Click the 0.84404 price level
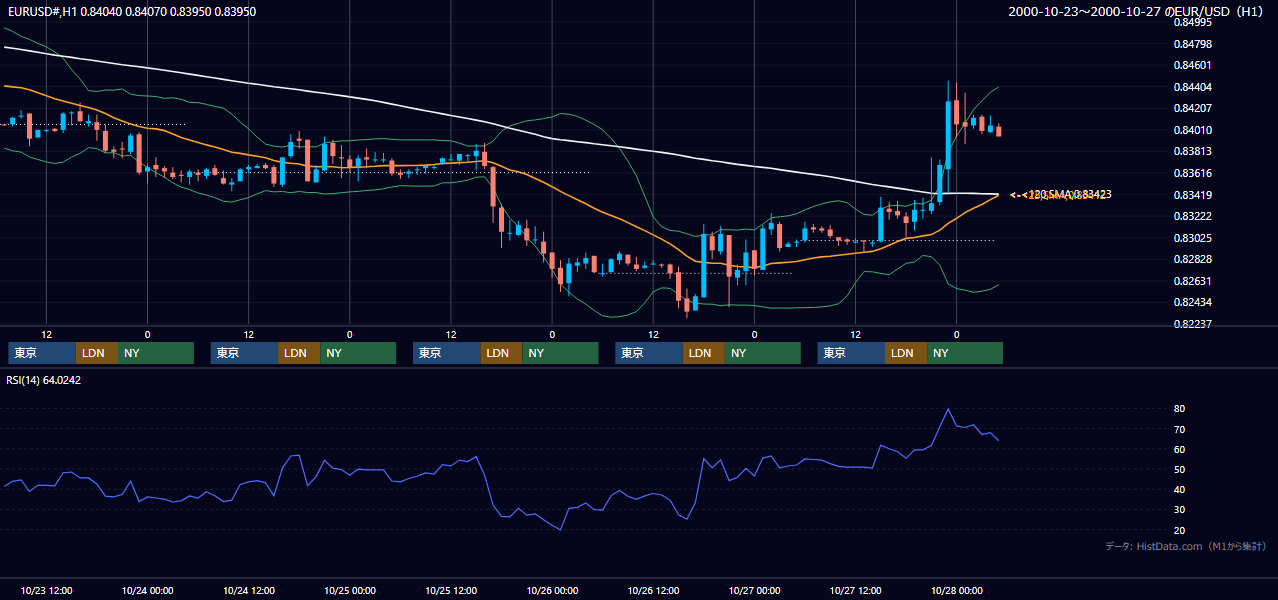Viewport: 1278px width, 600px height. (1192, 87)
